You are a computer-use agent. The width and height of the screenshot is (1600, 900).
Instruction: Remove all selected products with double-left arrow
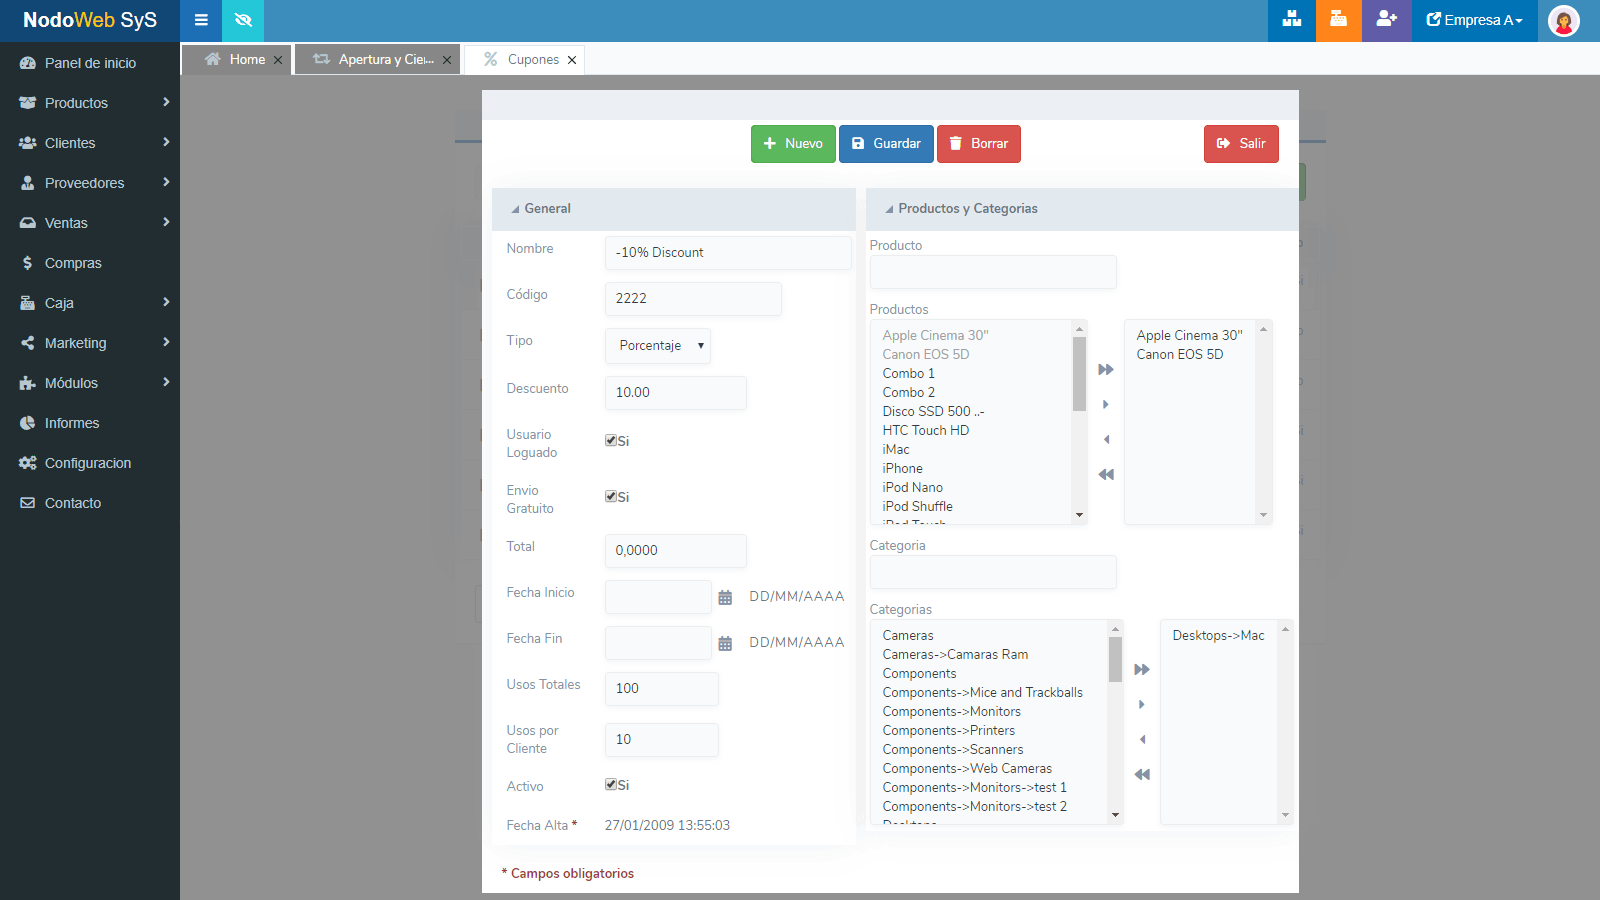tap(1105, 475)
